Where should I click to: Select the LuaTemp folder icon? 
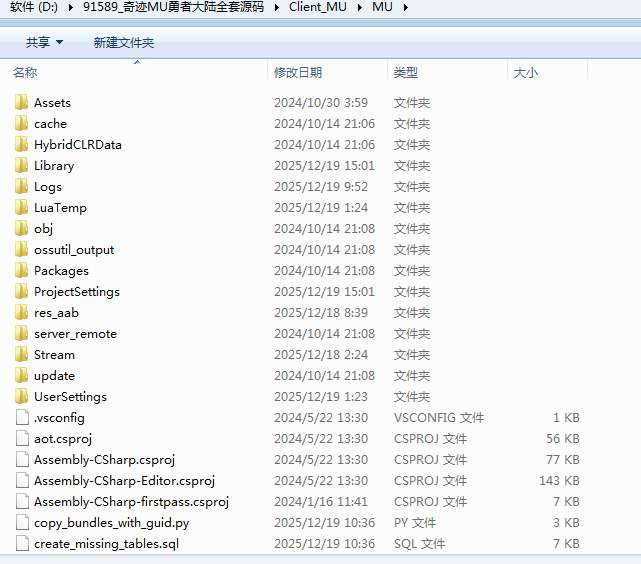point(21,208)
